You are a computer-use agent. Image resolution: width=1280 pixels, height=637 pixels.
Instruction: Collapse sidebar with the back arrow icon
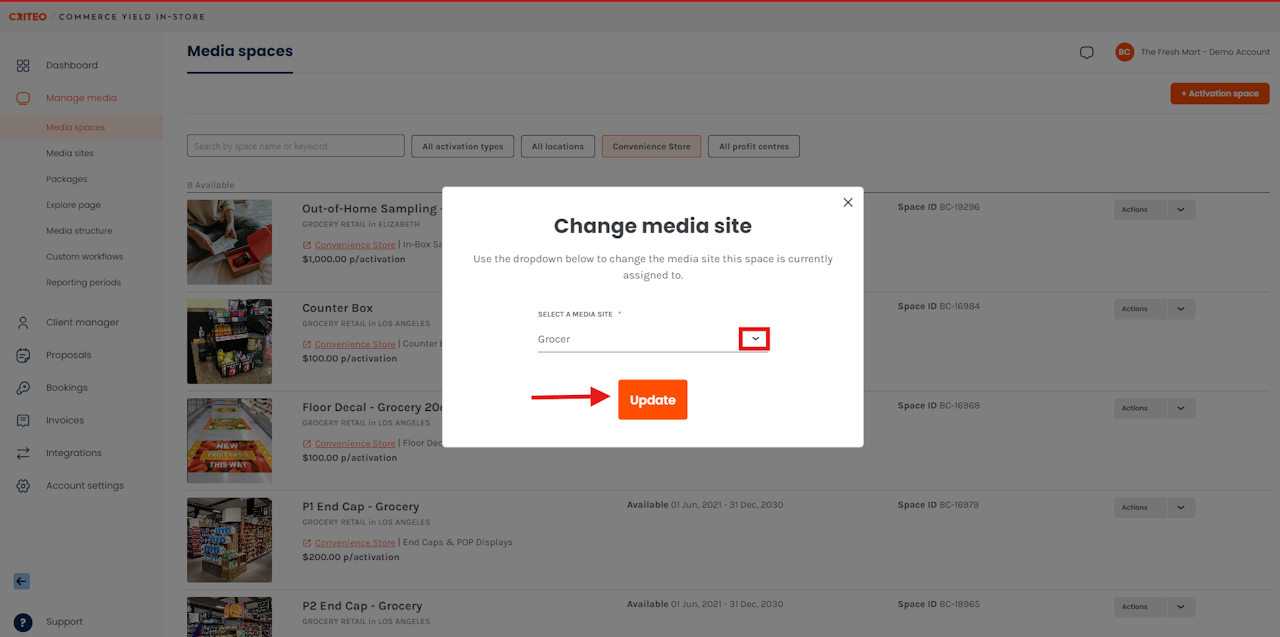22,581
